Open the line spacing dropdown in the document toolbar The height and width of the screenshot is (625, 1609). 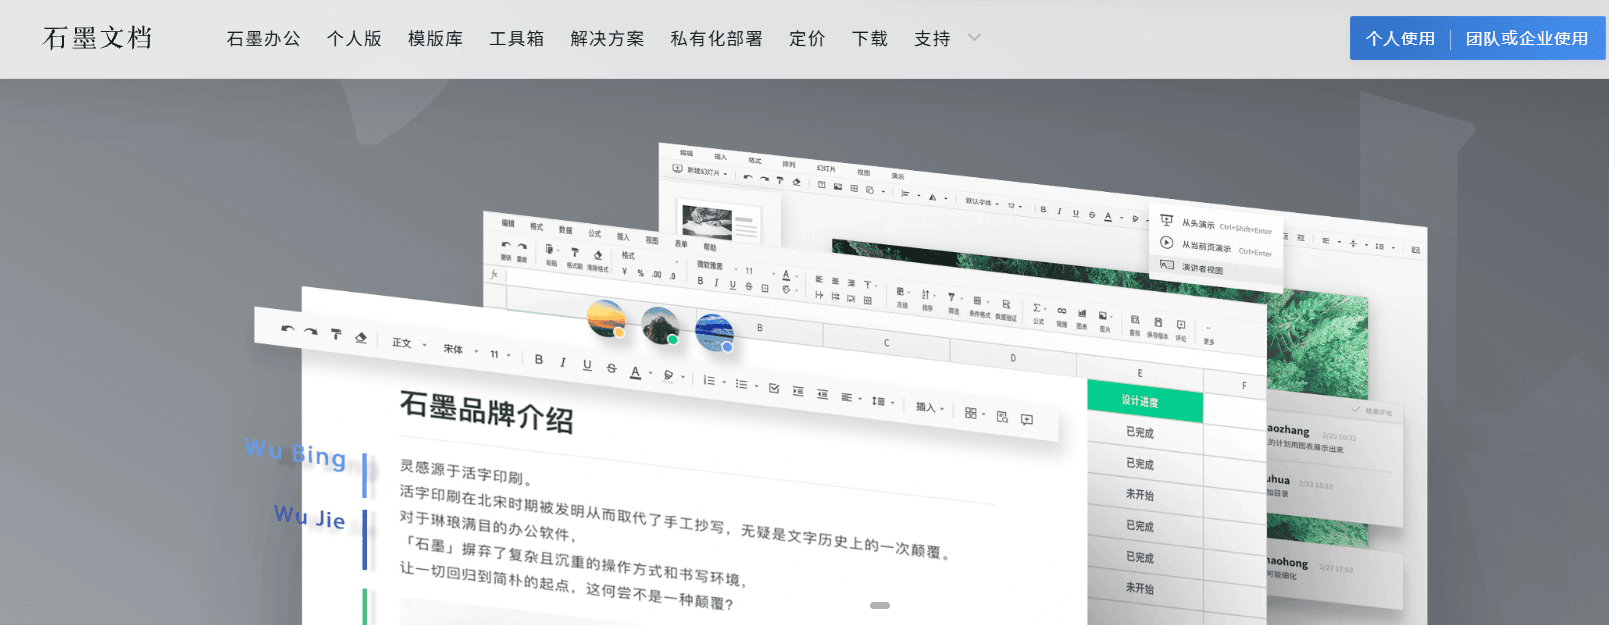coord(882,401)
